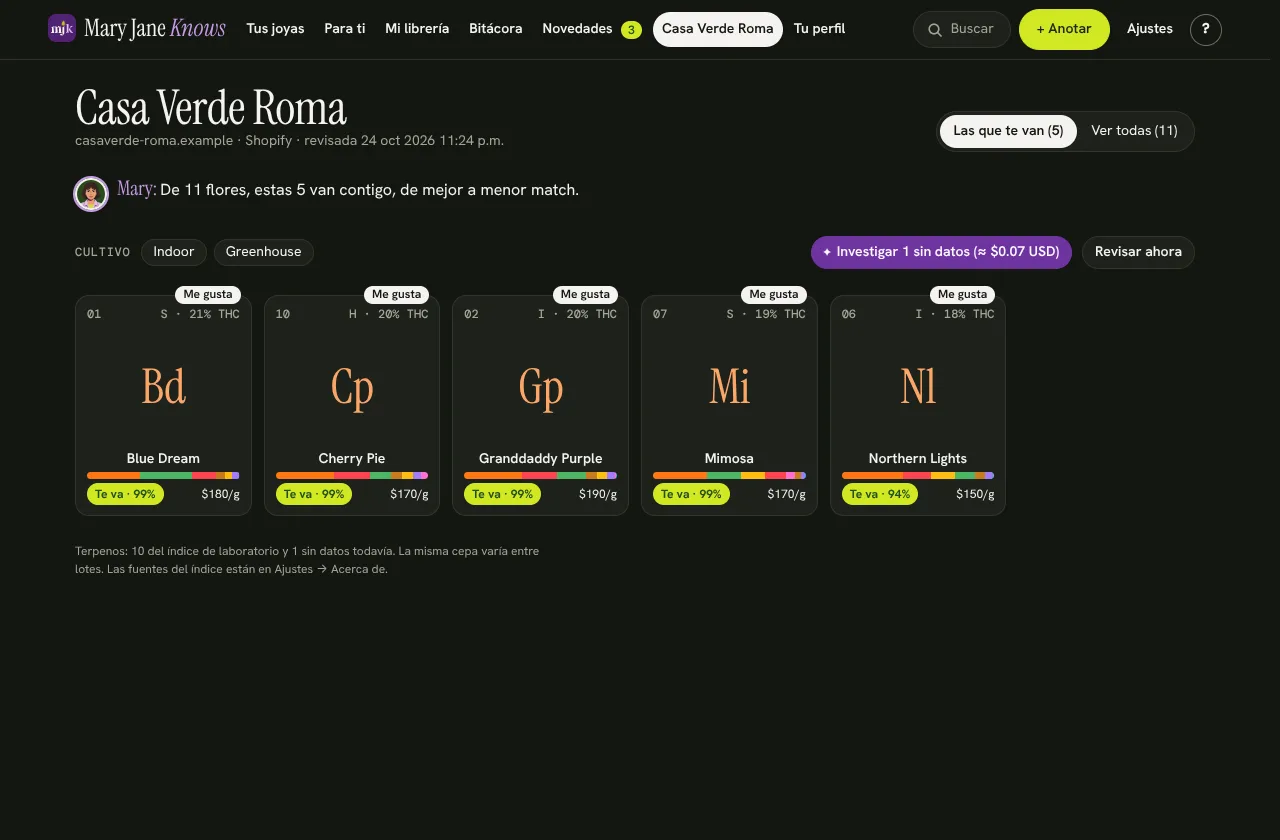Toggle the Indoor cultivo filter

point(174,252)
